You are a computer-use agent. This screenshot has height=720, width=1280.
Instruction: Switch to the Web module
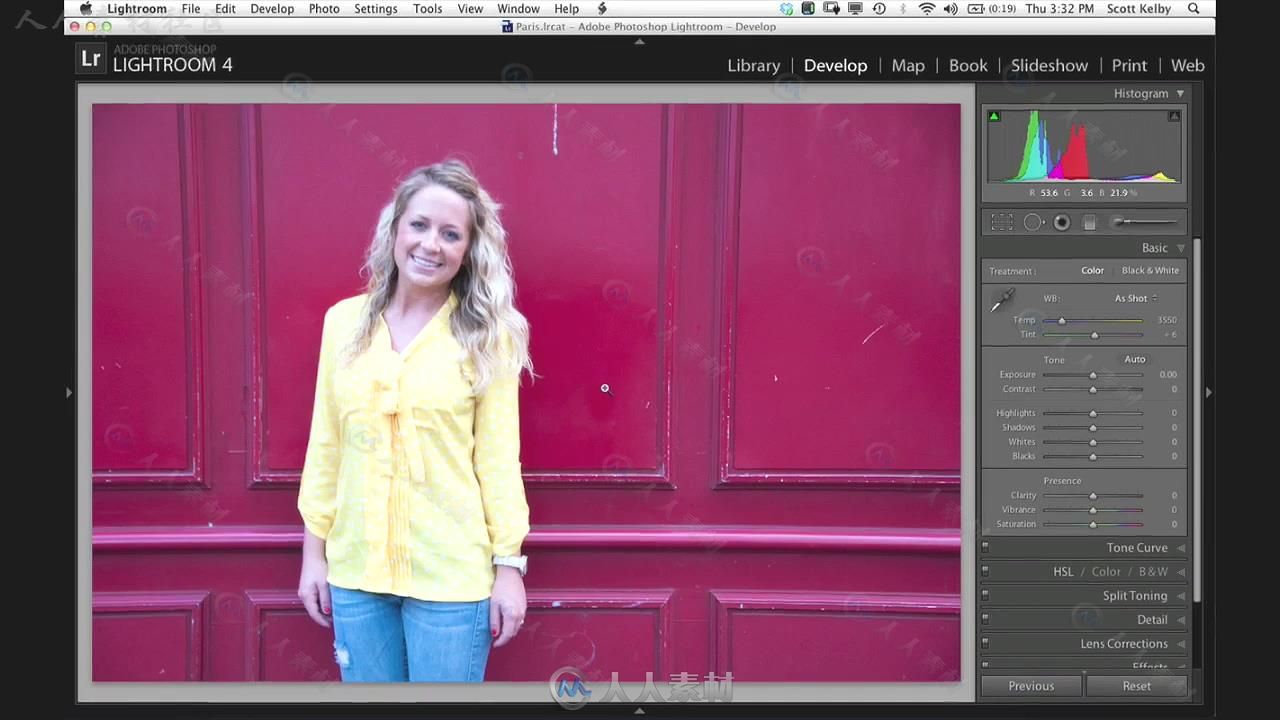1188,66
